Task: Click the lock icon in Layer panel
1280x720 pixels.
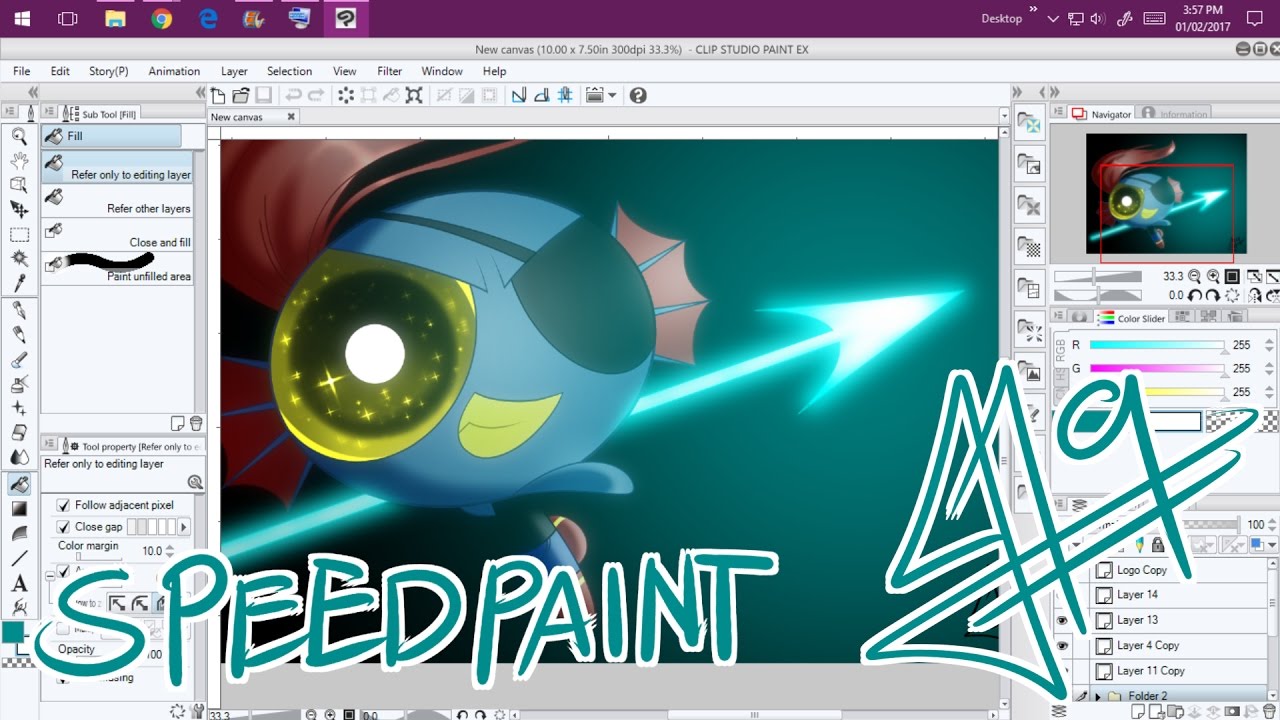Action: pos(1158,545)
